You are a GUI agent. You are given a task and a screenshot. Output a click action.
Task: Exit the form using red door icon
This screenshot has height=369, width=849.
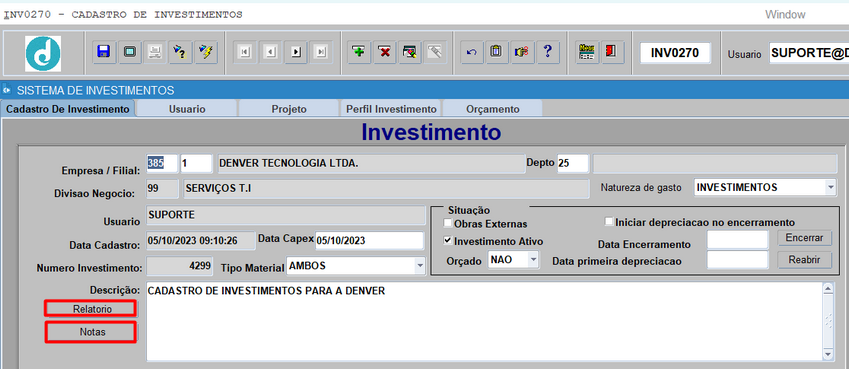611,52
